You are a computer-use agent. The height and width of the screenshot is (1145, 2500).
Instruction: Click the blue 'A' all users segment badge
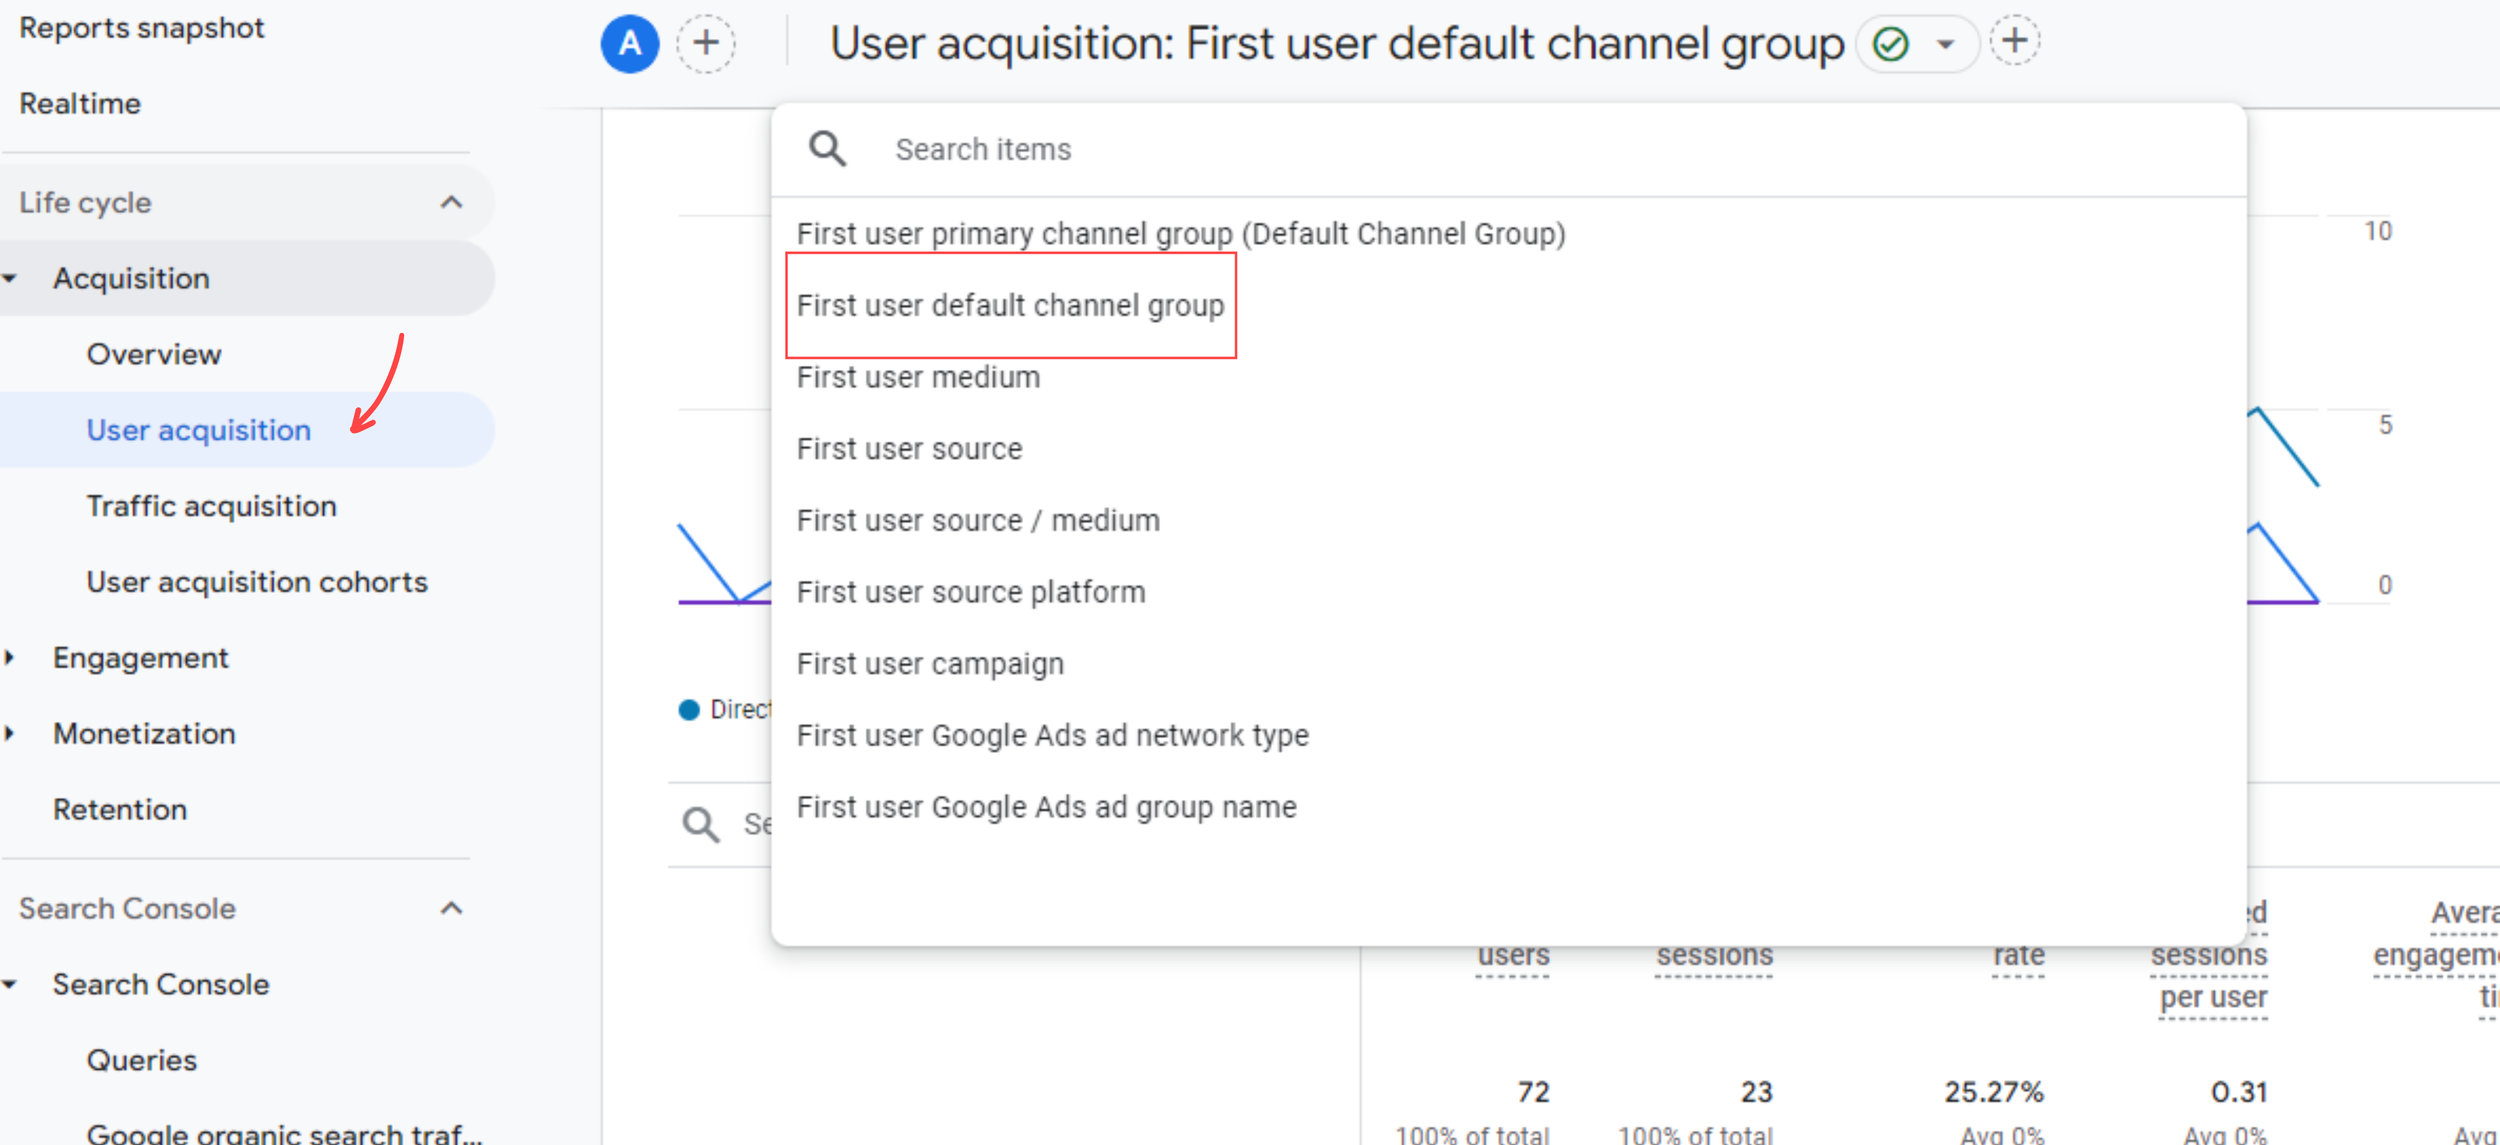coord(629,44)
